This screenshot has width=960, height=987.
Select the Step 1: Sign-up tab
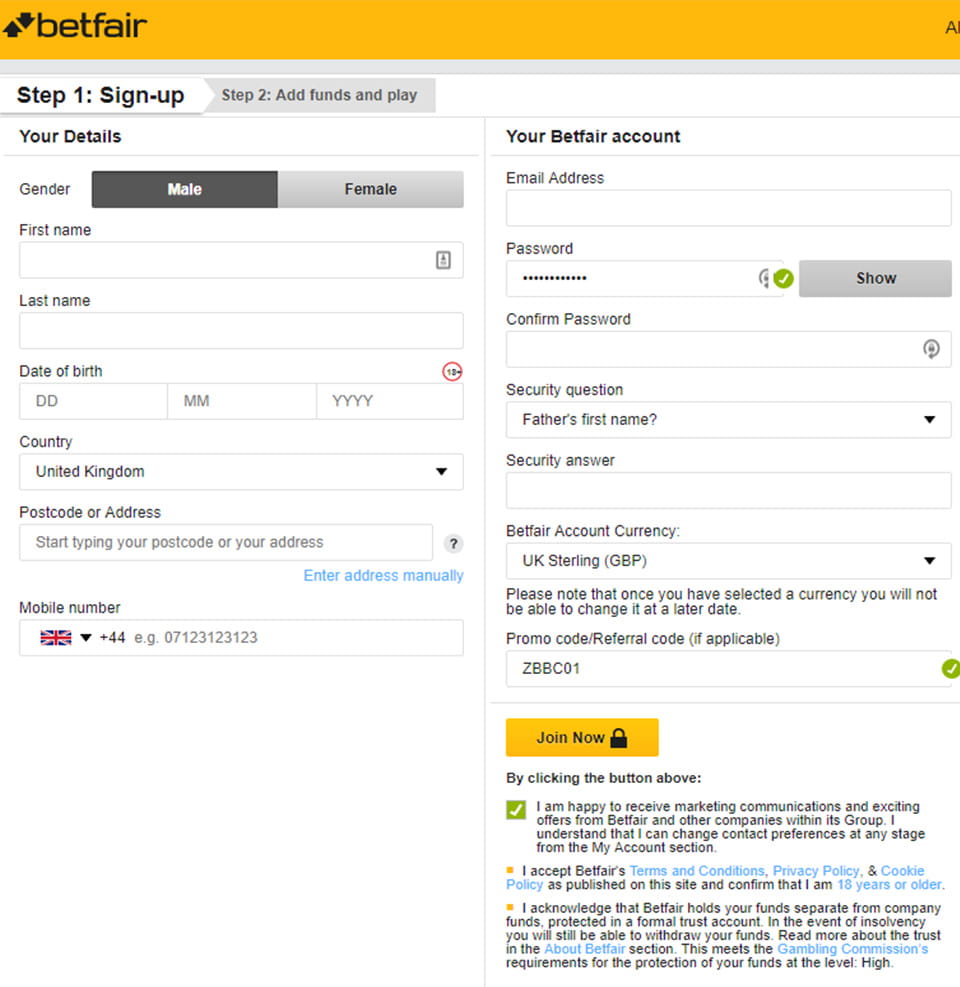tap(101, 95)
